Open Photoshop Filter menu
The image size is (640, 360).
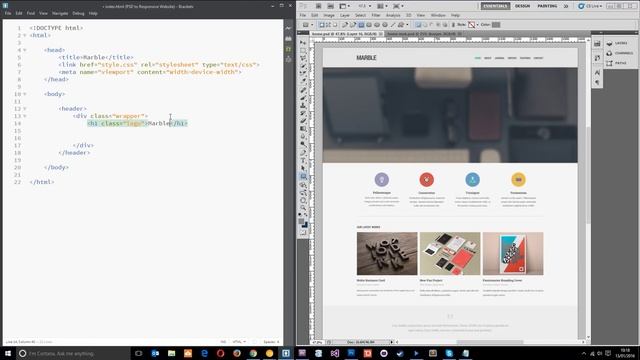pyautogui.click(x=376, y=16)
